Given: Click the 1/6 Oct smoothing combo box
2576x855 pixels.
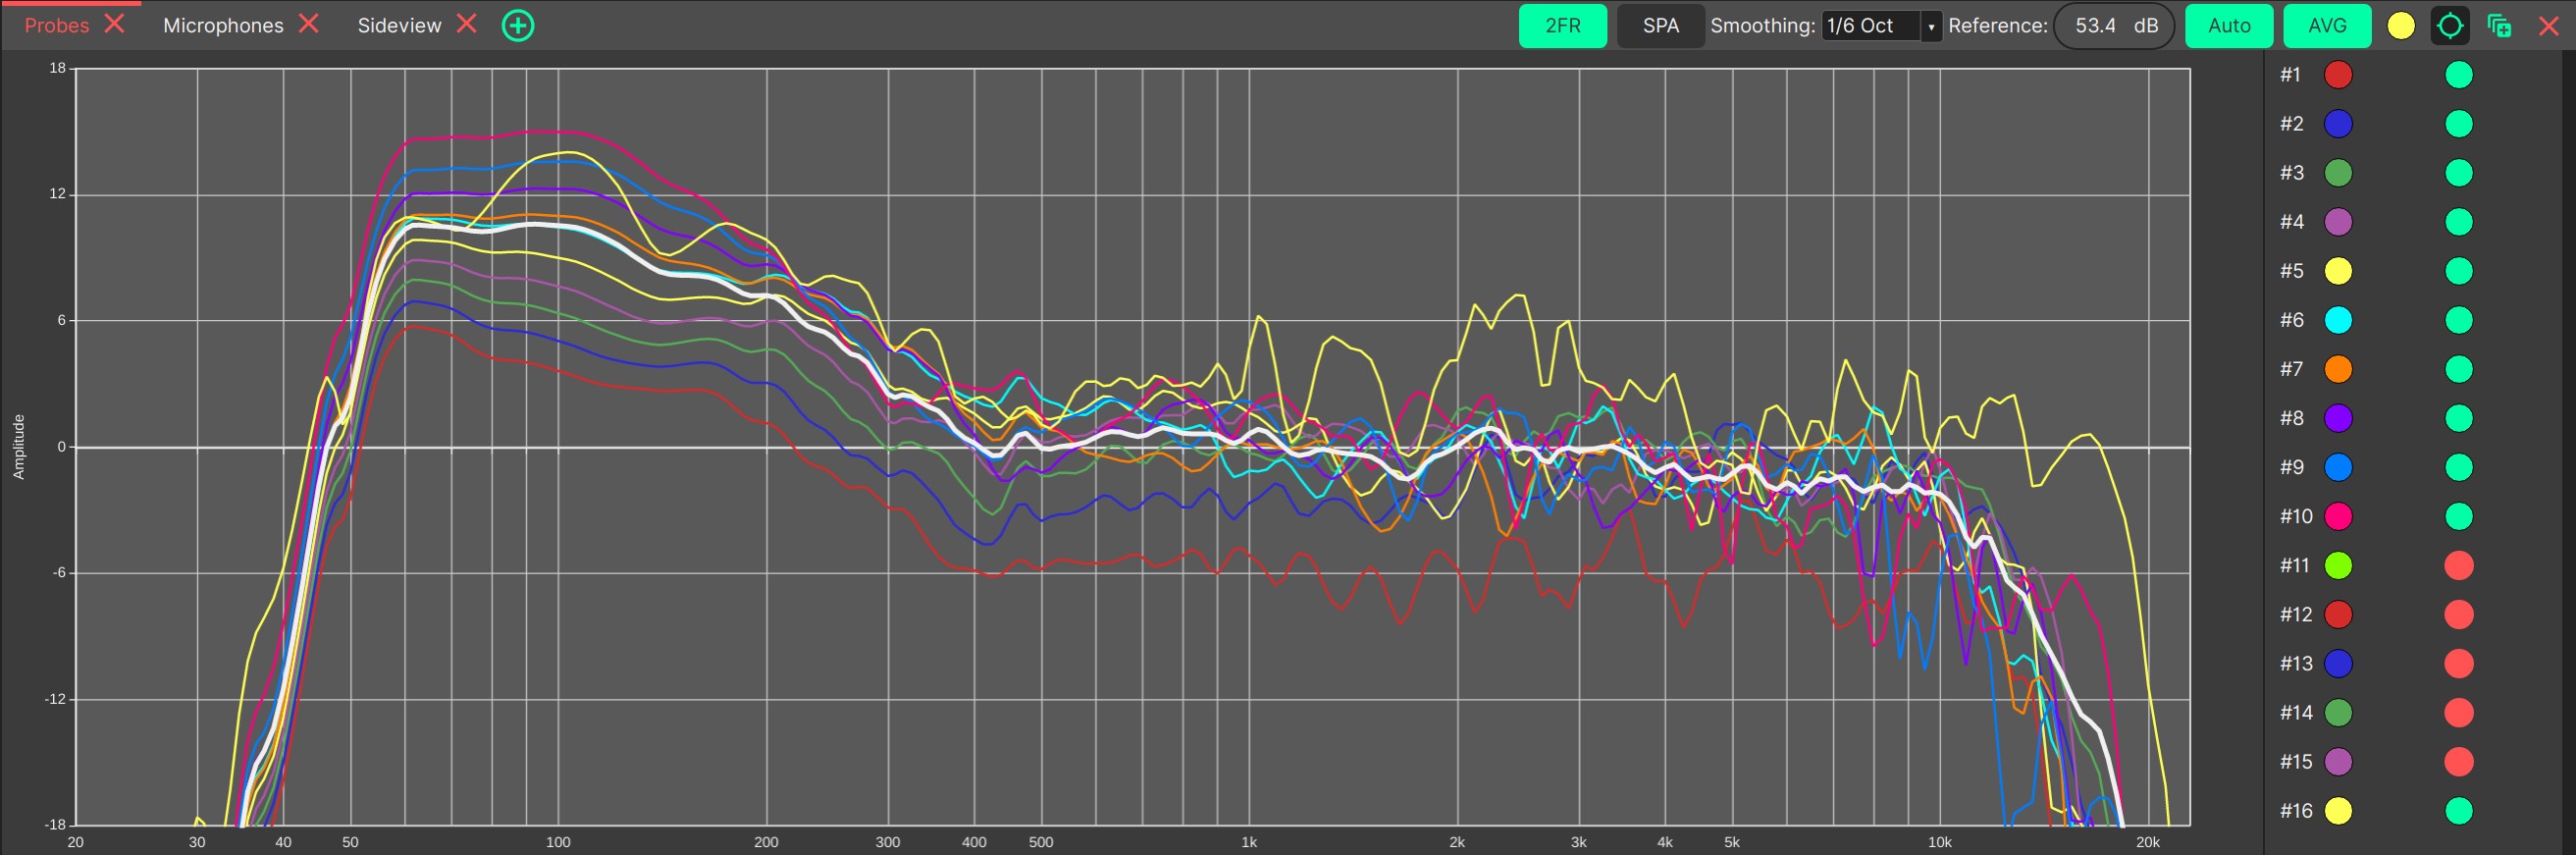Looking at the screenshot, I should coord(1870,26).
